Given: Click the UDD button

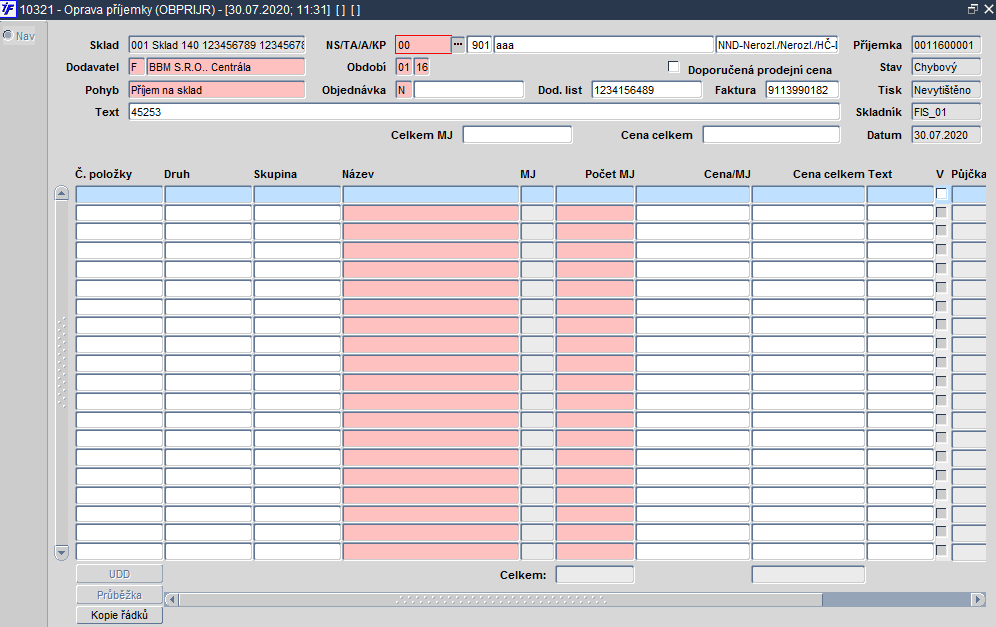Looking at the screenshot, I should click(119, 574).
